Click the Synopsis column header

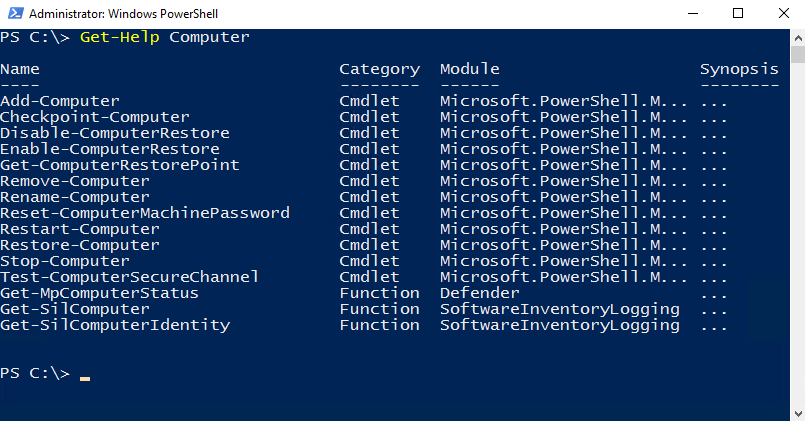point(739,69)
